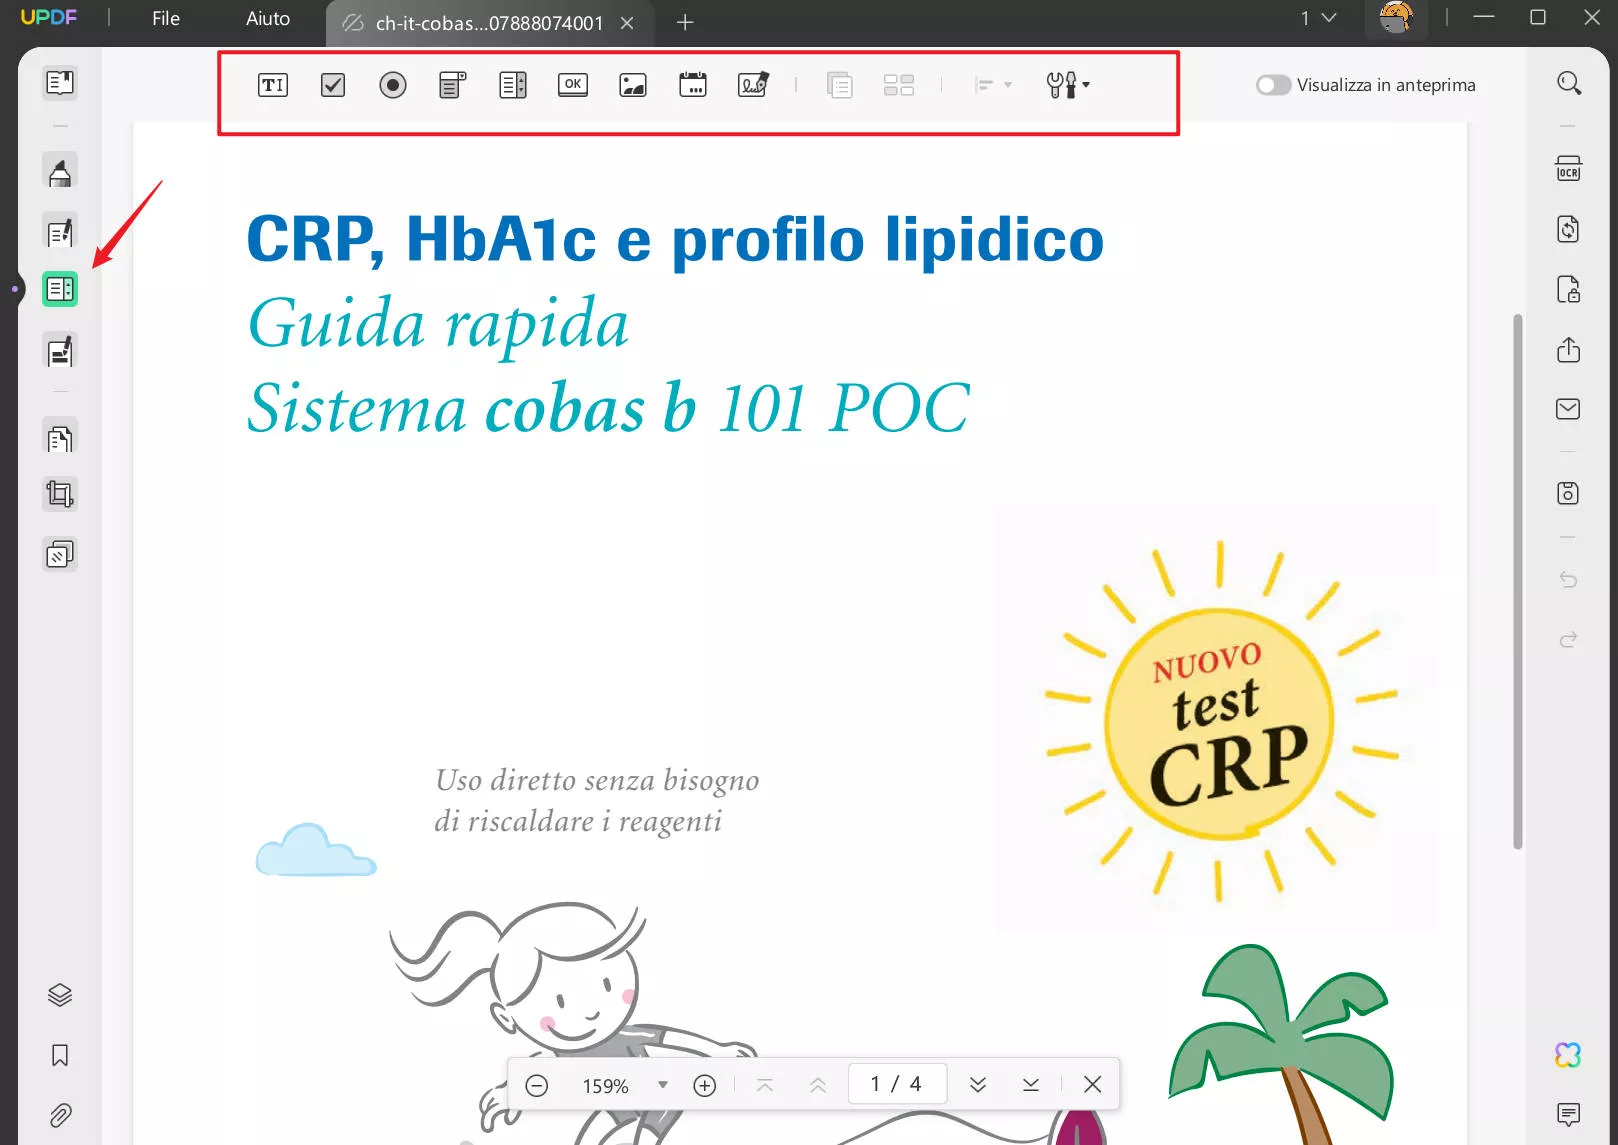The image size is (1618, 1145).
Task: Add a new tab
Action: [x=685, y=22]
